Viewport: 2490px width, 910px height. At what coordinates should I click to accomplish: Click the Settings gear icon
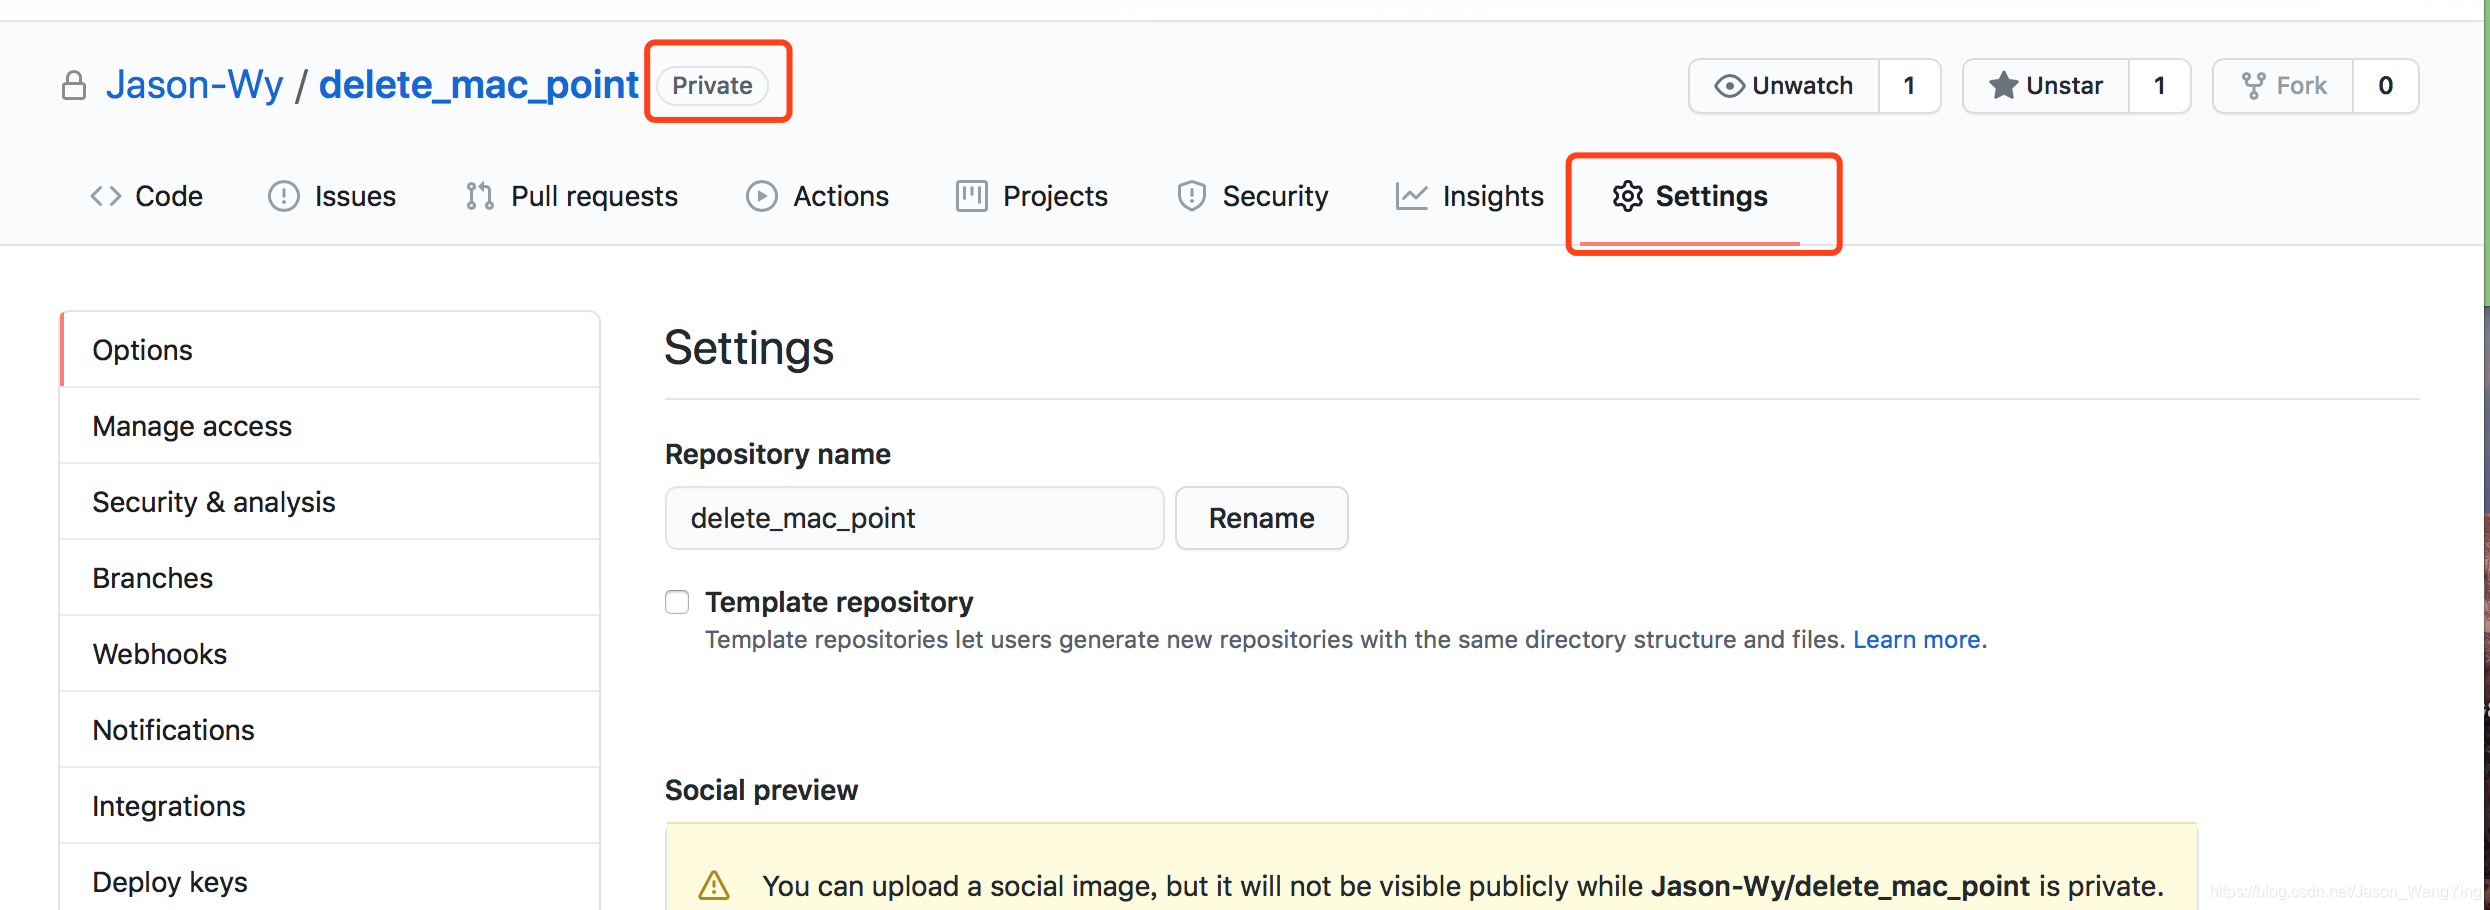tap(1628, 196)
